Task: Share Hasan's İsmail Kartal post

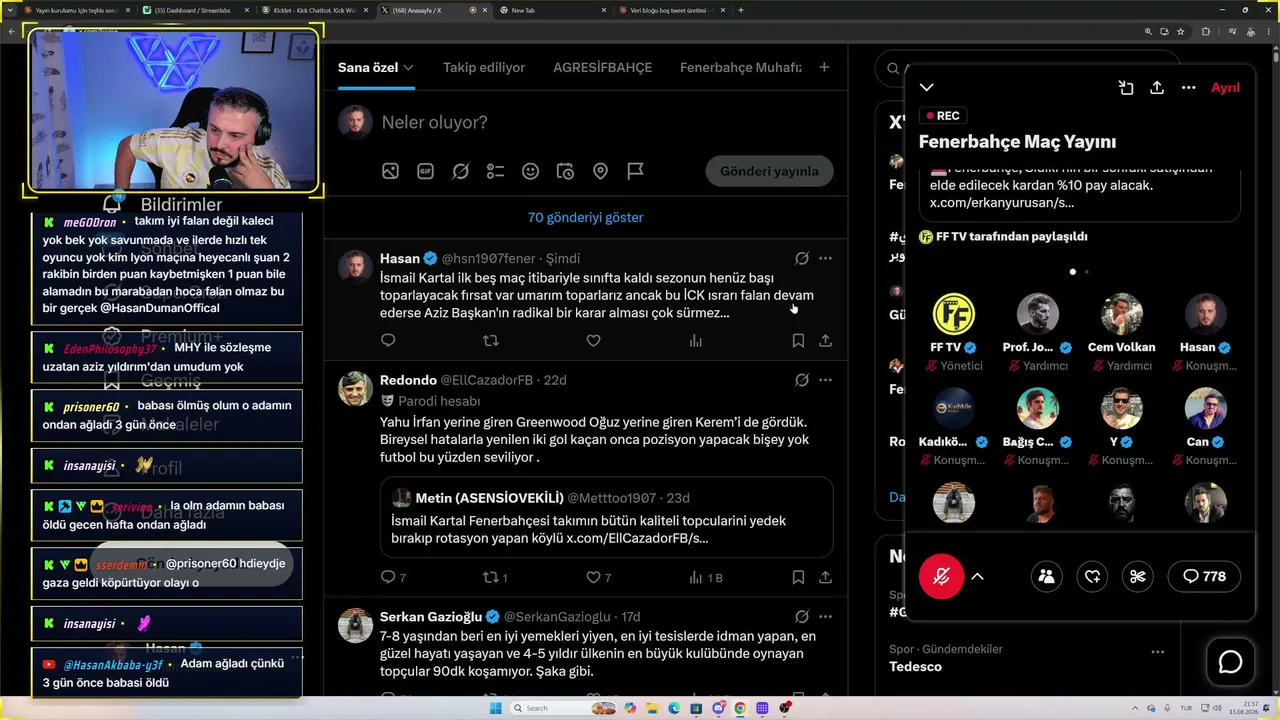Action: coord(825,341)
